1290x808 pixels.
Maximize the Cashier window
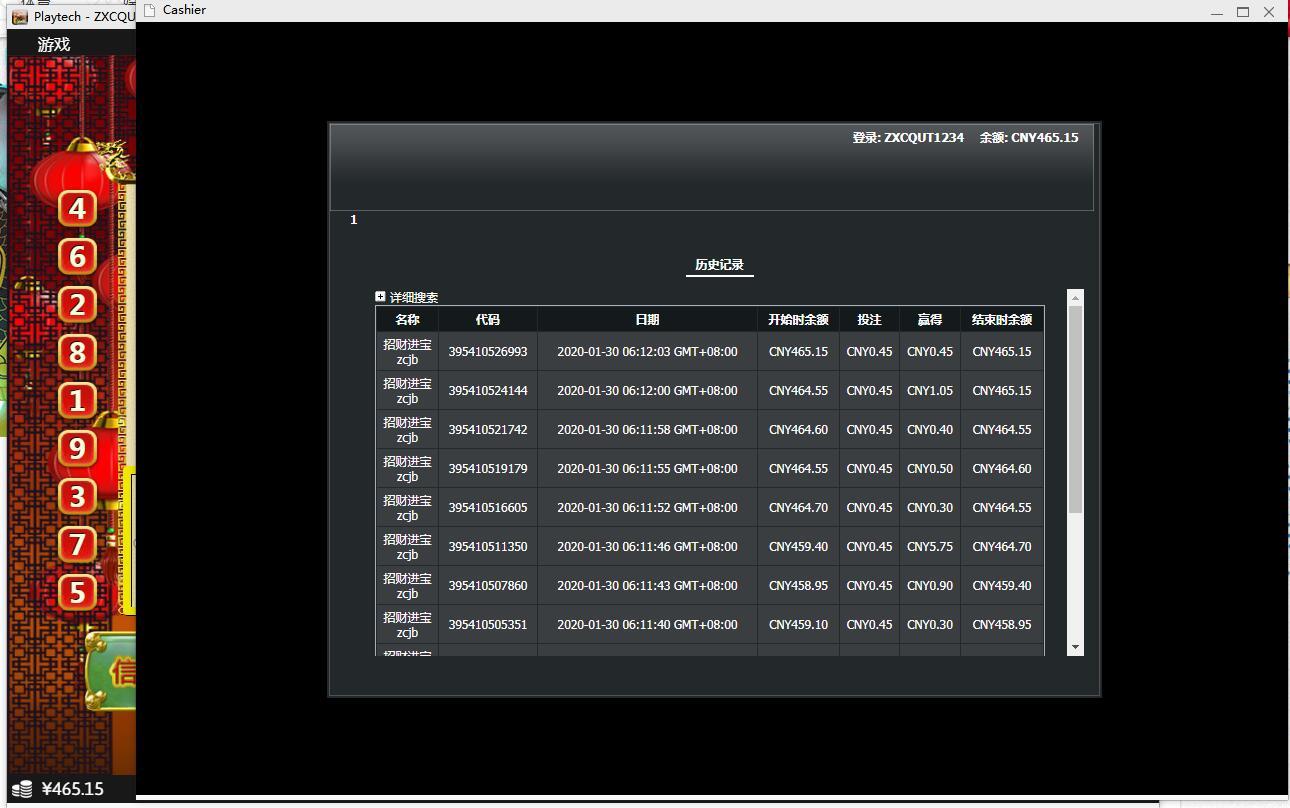point(1243,12)
